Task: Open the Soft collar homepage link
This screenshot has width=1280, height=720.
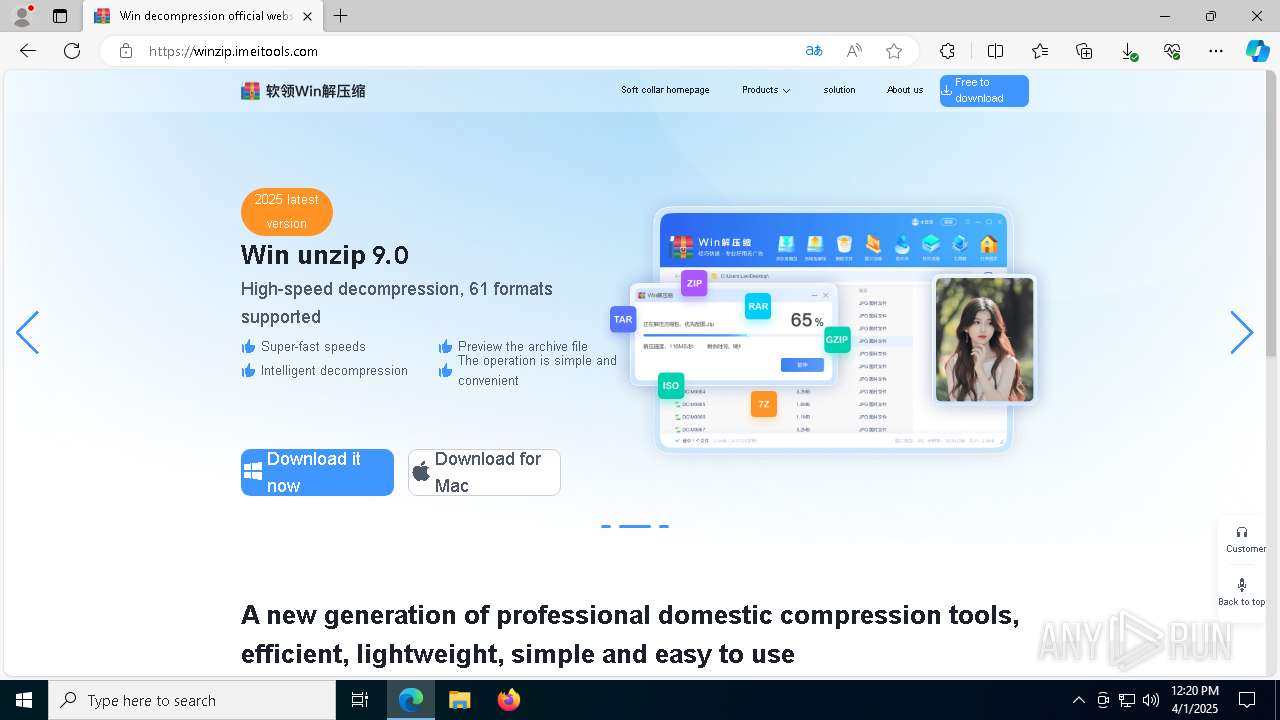Action: [665, 90]
